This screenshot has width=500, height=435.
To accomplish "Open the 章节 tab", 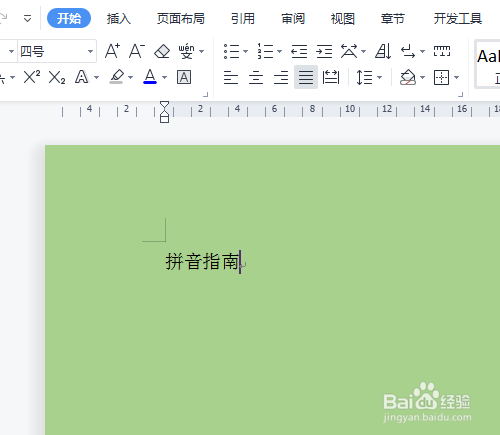I will pos(393,18).
